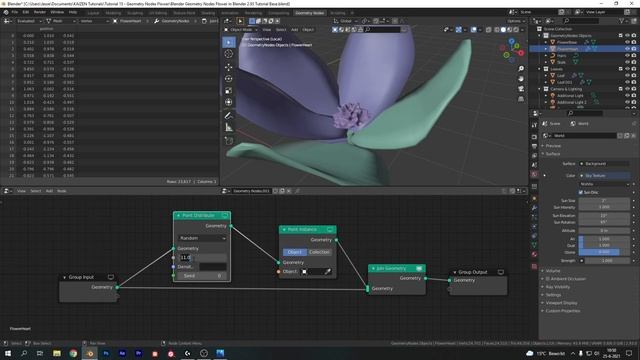Toggle the Sun Disc checkbox

[x=581, y=192]
